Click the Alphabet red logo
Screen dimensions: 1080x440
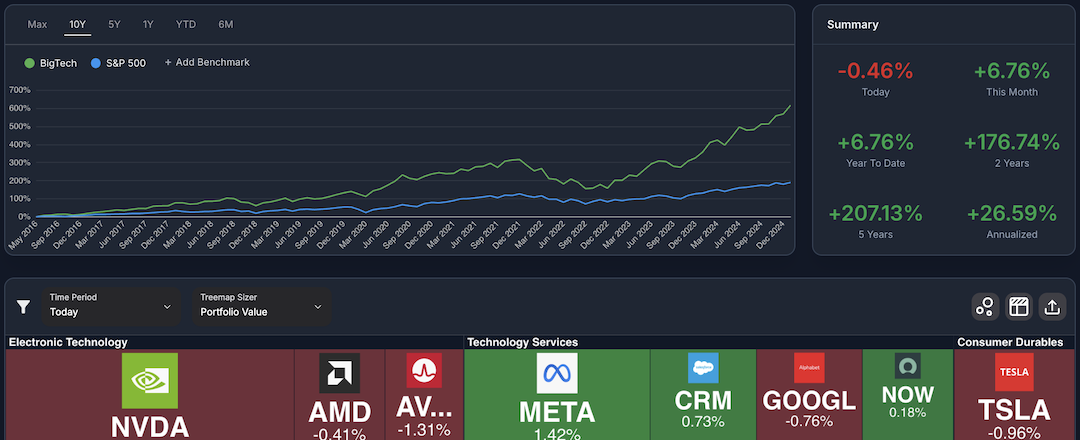[809, 368]
